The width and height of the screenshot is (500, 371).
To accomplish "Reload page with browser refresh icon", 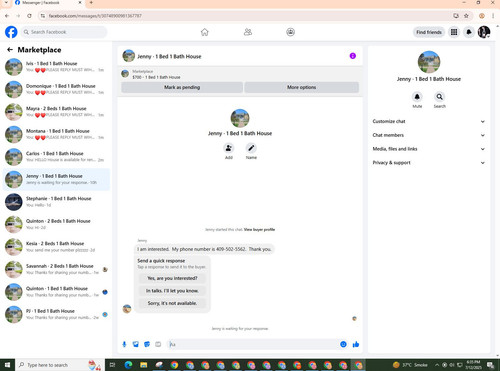I will [x=29, y=16].
